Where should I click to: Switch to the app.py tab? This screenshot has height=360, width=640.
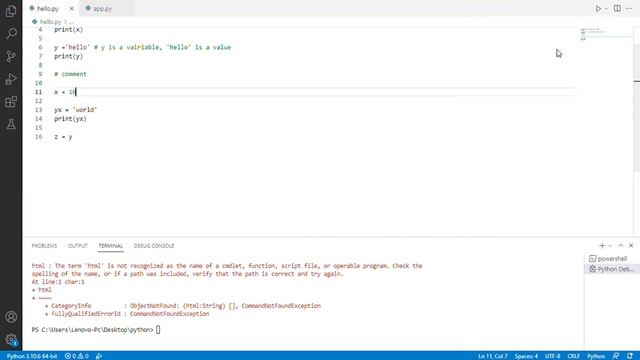tap(102, 9)
